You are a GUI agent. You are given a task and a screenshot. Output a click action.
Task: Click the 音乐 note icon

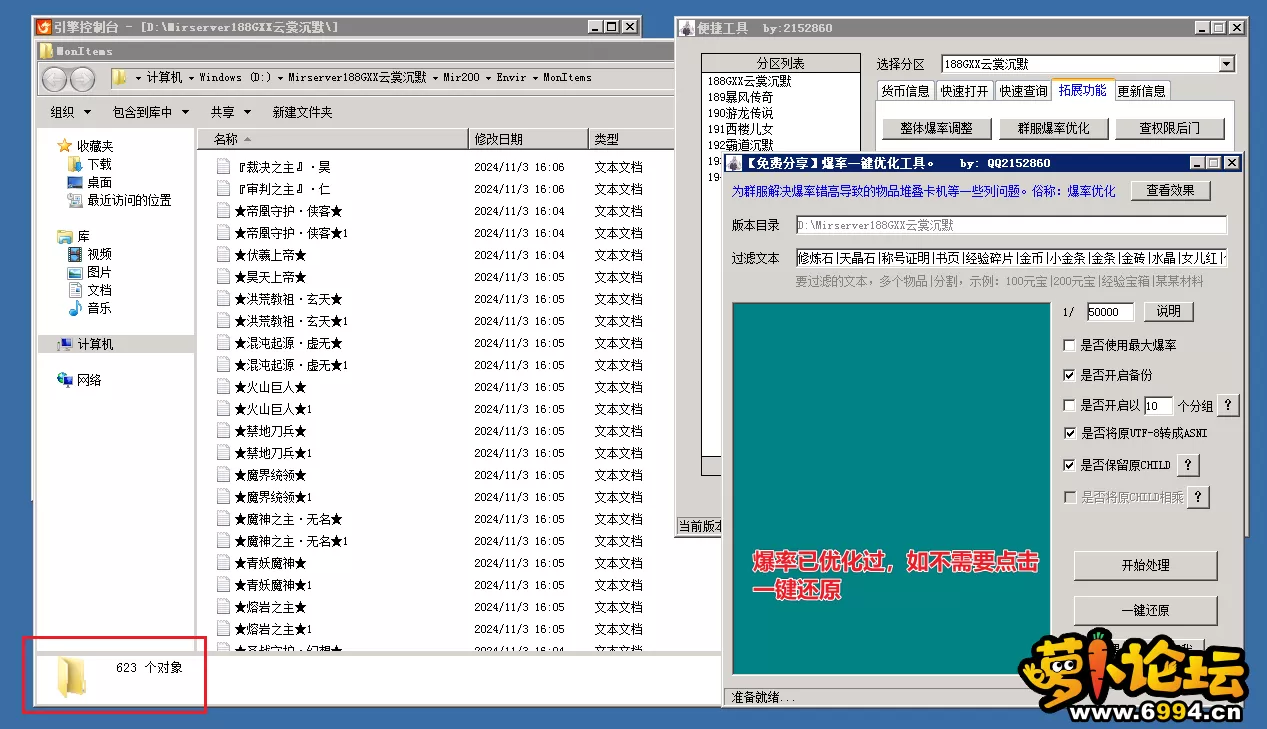click(75, 308)
